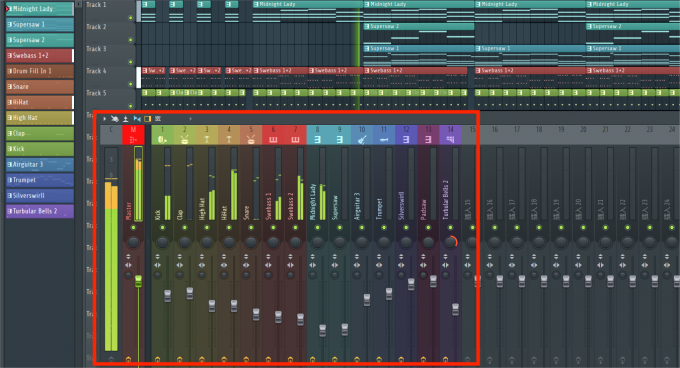The image size is (680, 368).
Task: Click the downward-arrow icon in the mixer toolbar
Action: coord(125,118)
